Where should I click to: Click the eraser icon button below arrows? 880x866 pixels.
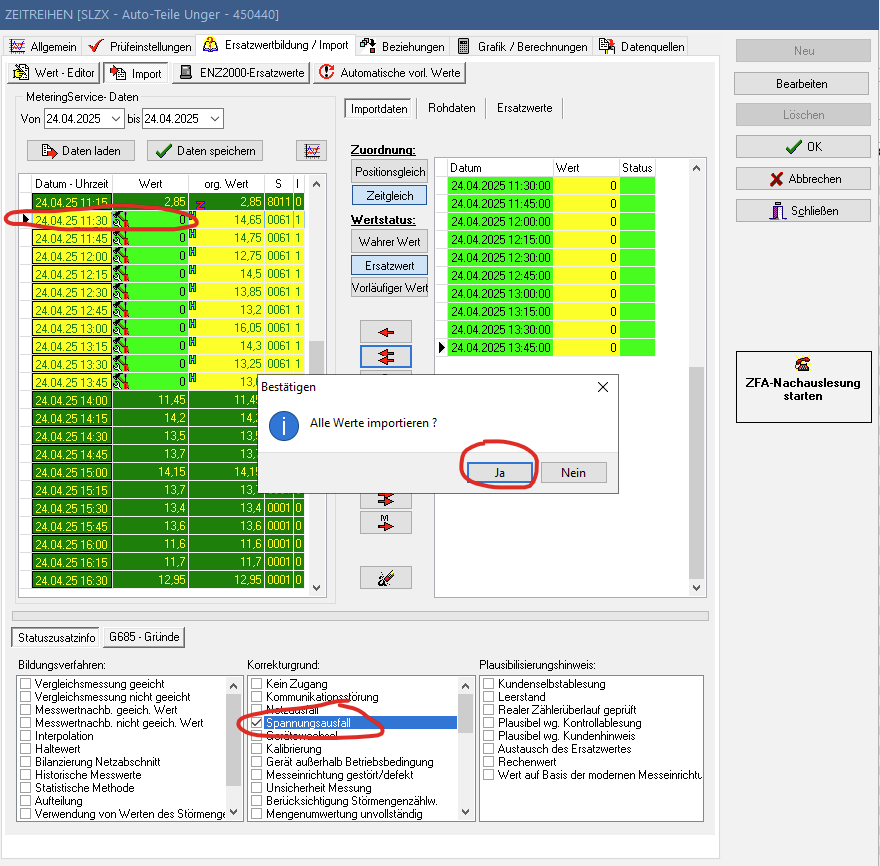click(386, 577)
